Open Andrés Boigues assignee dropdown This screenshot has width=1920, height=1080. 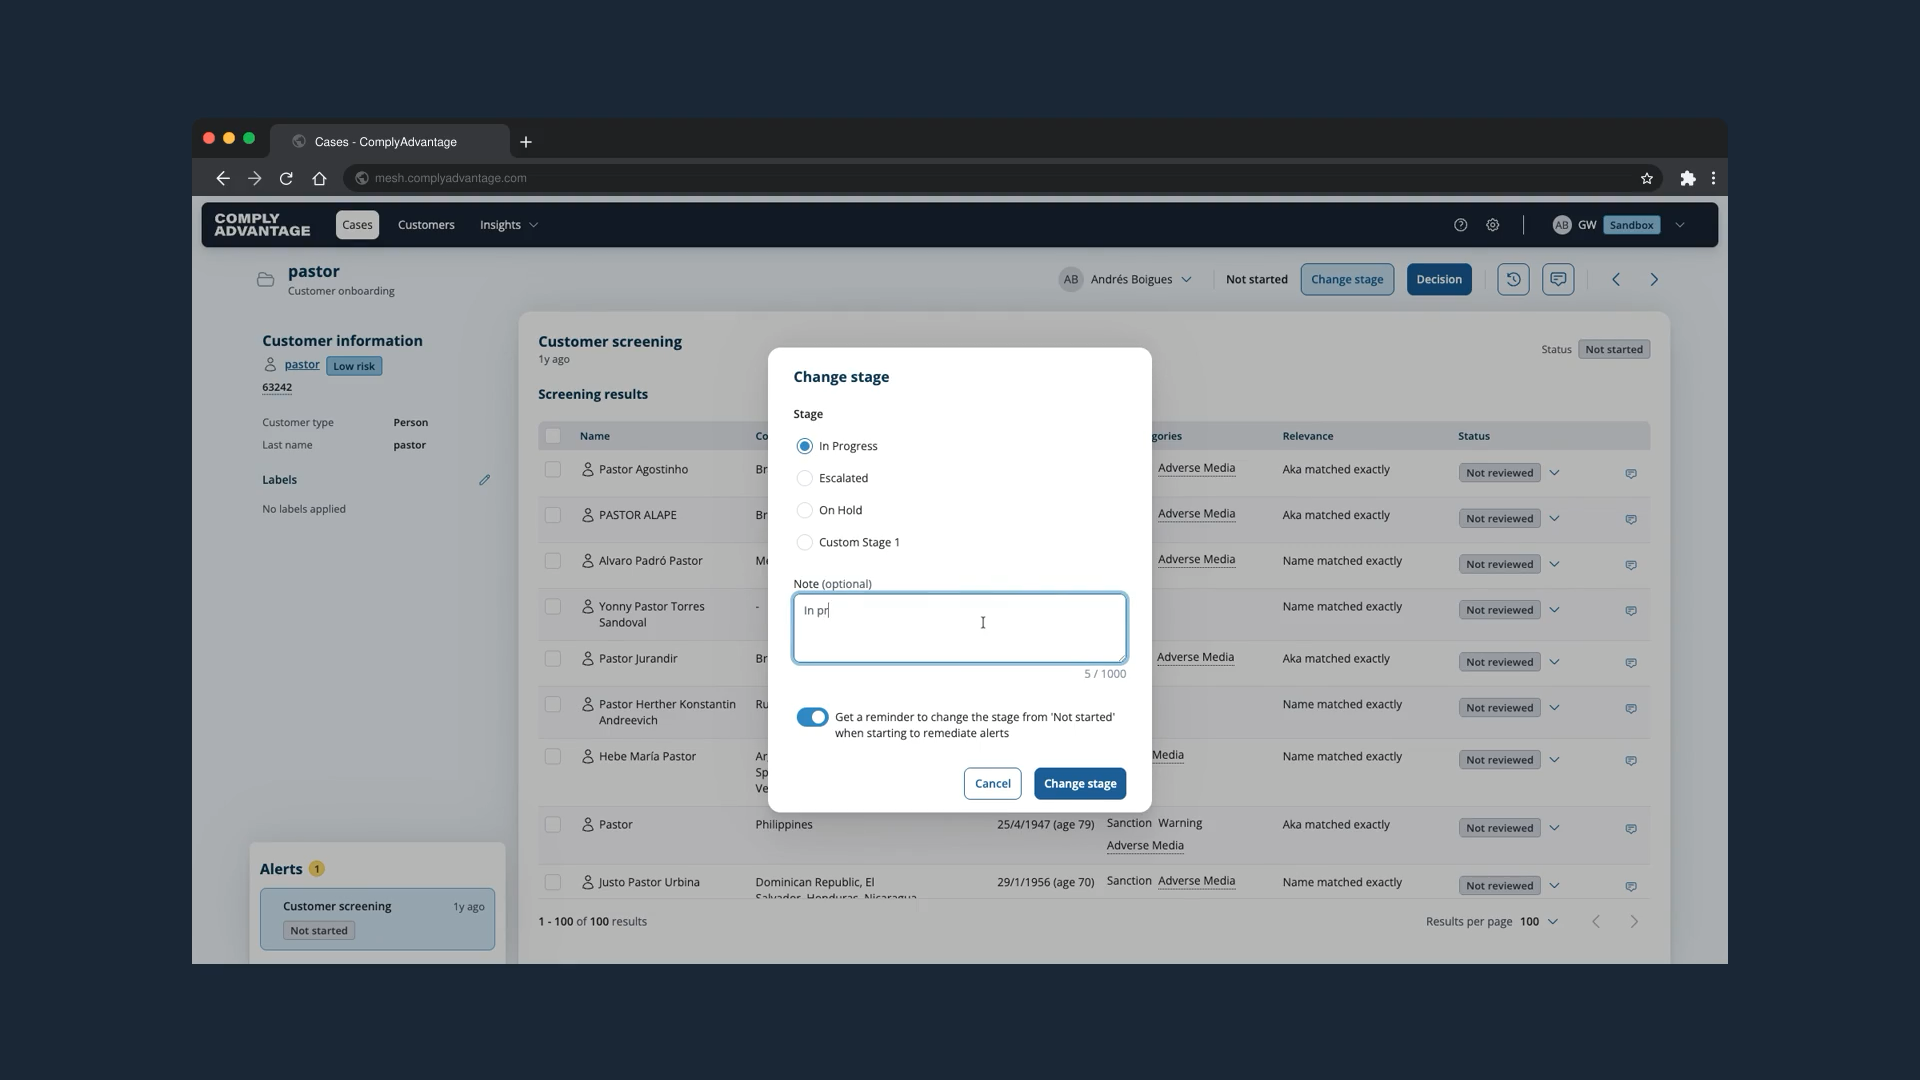click(1126, 279)
